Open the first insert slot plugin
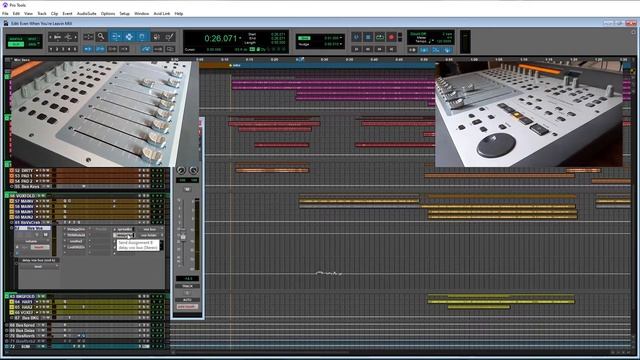The width and height of the screenshot is (640, 360). point(76,229)
